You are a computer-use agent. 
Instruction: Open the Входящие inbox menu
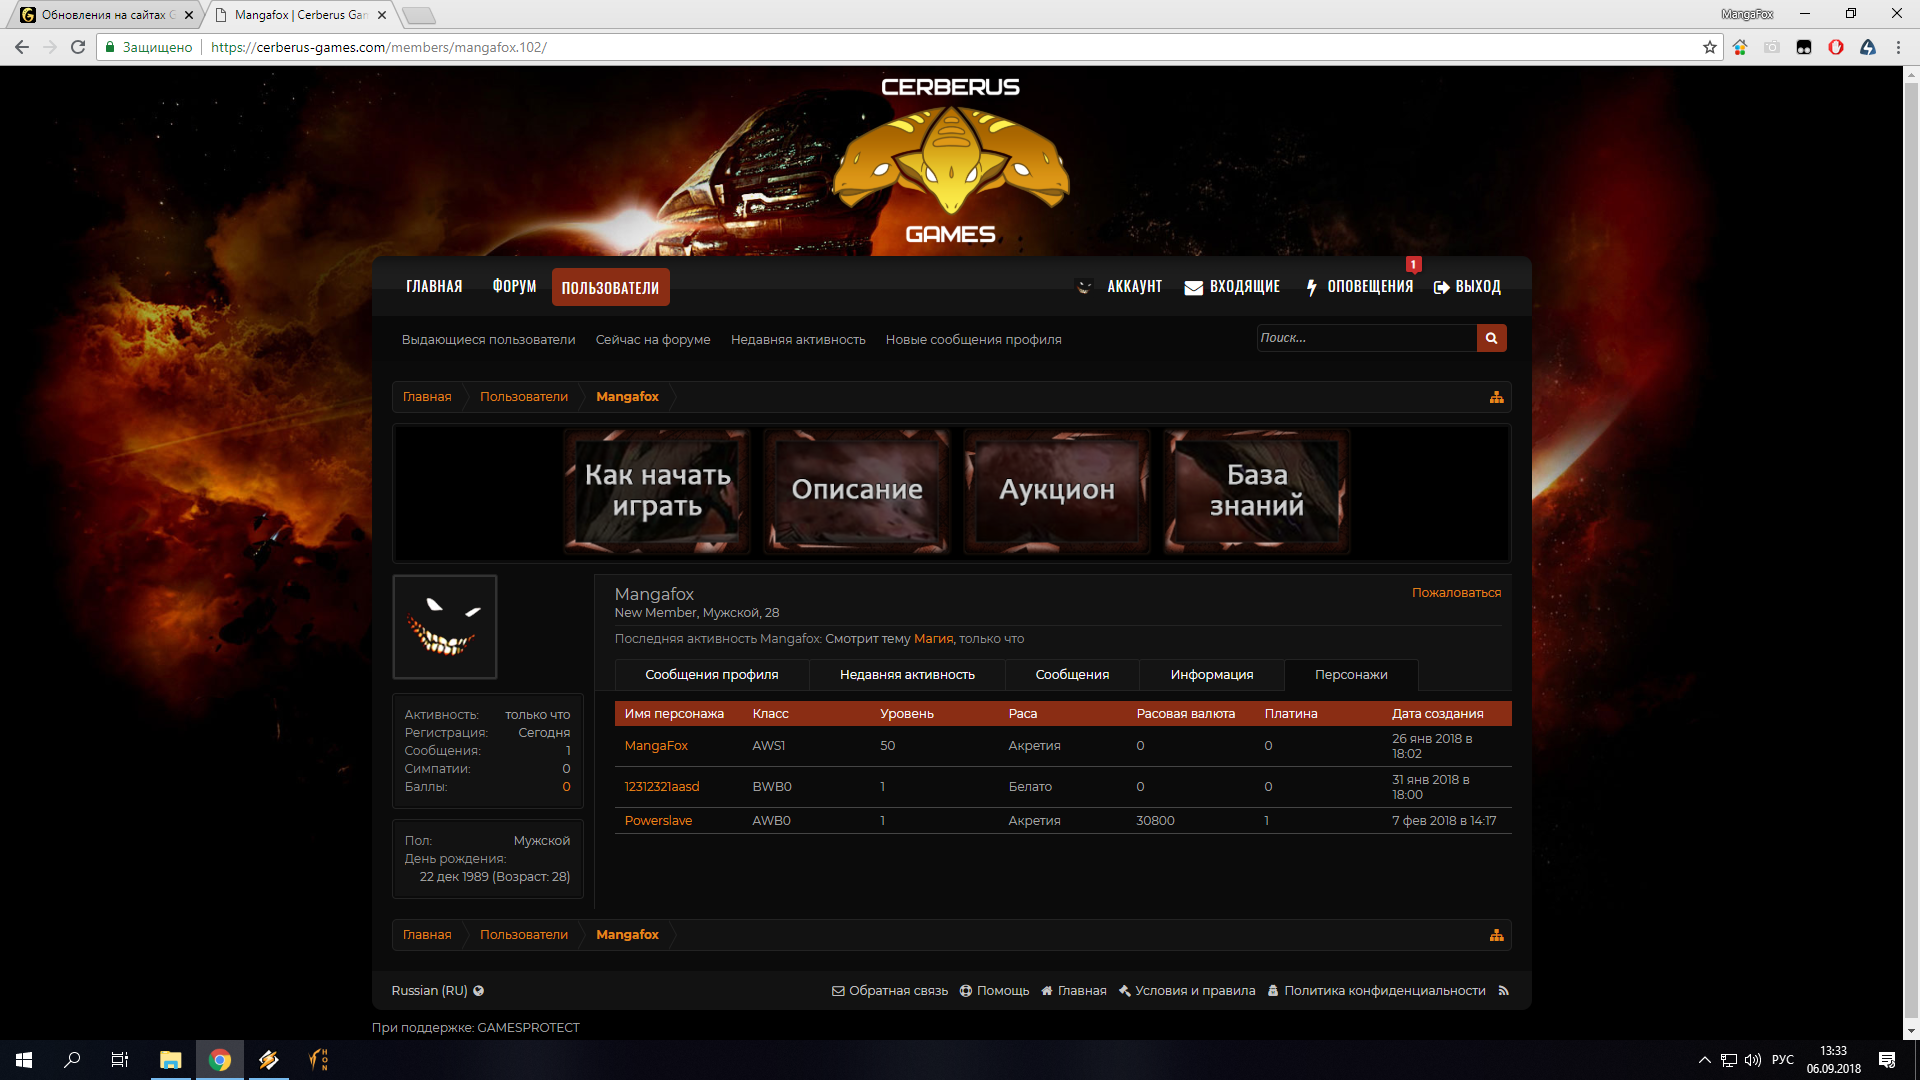point(1232,287)
